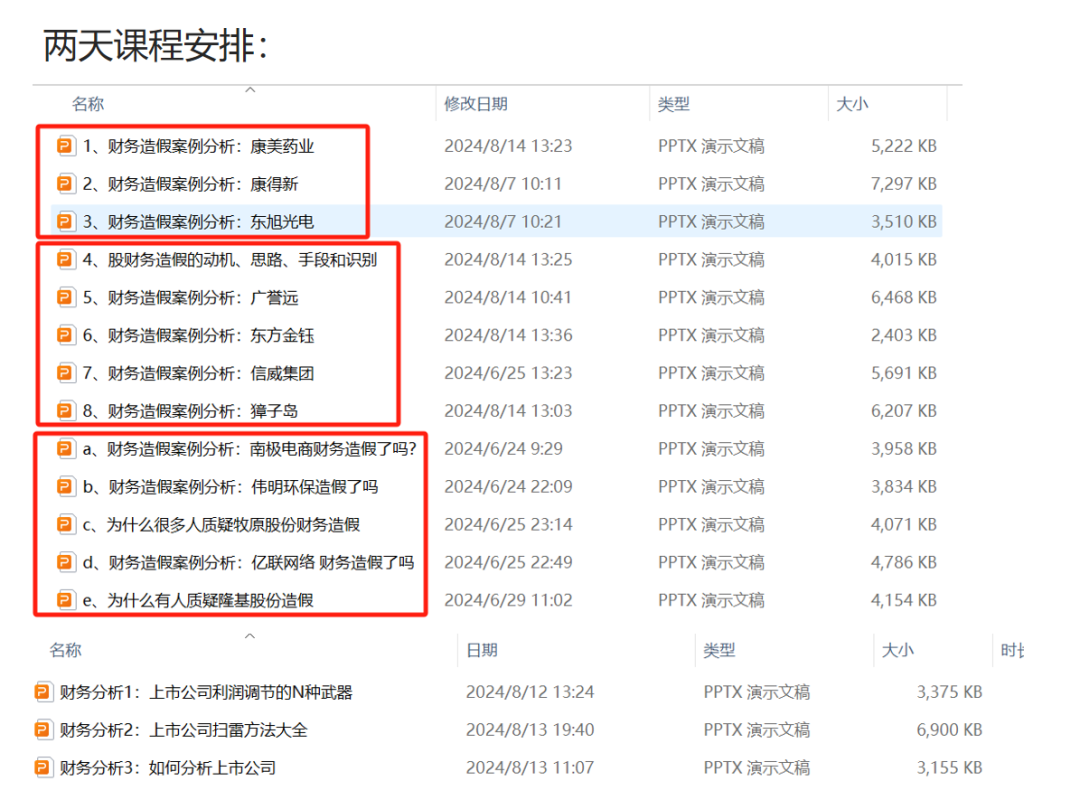This screenshot has width=1080, height=800.
Task: Select the file size 2,403 KB
Action: click(904, 336)
